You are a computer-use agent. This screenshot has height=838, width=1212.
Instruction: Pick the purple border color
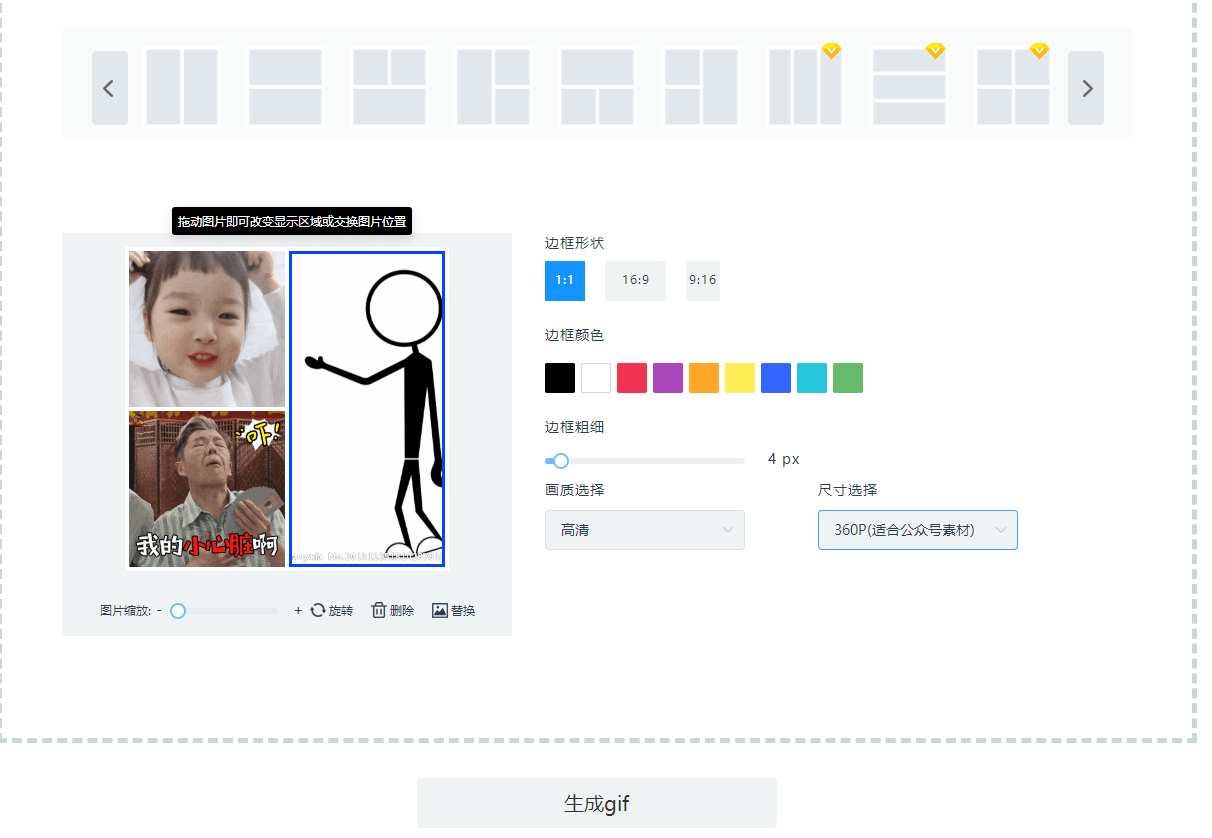(668, 378)
